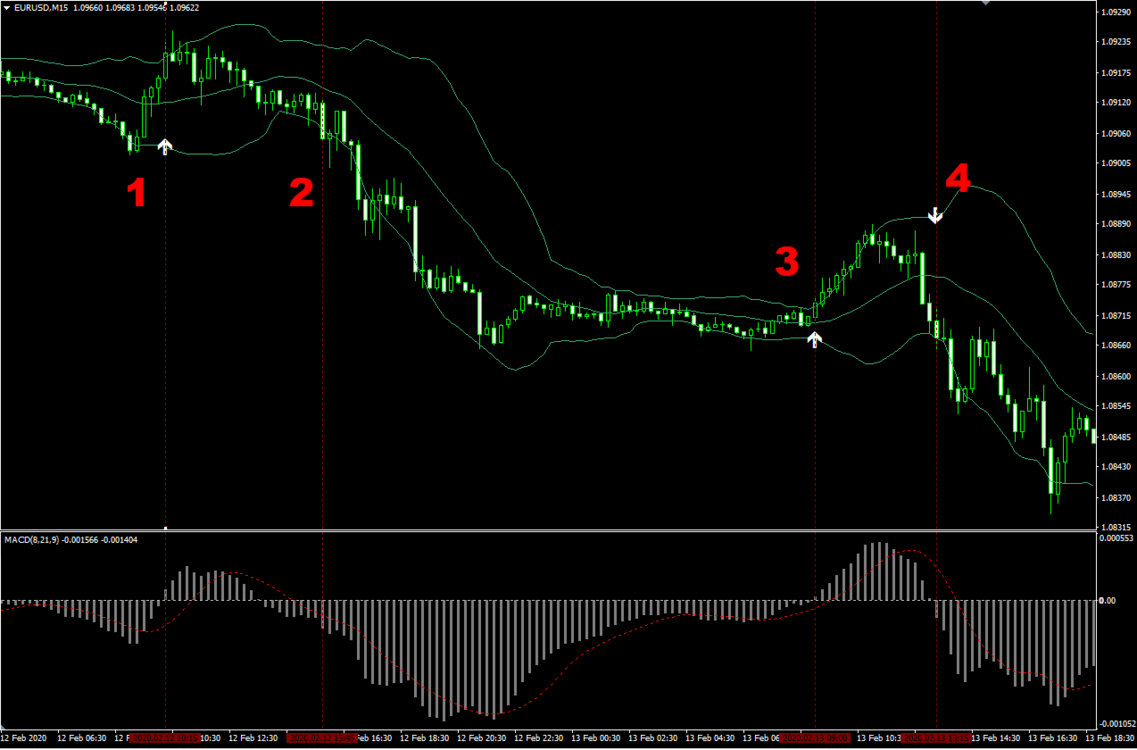Viewport: 1137px width, 750px height.
Task: Click the 12 Feb 20:30 time axis label
Action: coord(482,738)
